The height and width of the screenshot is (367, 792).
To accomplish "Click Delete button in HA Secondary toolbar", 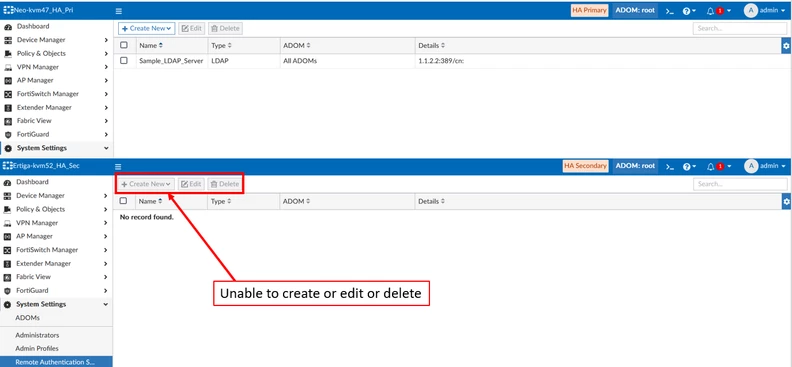I will click(225, 184).
